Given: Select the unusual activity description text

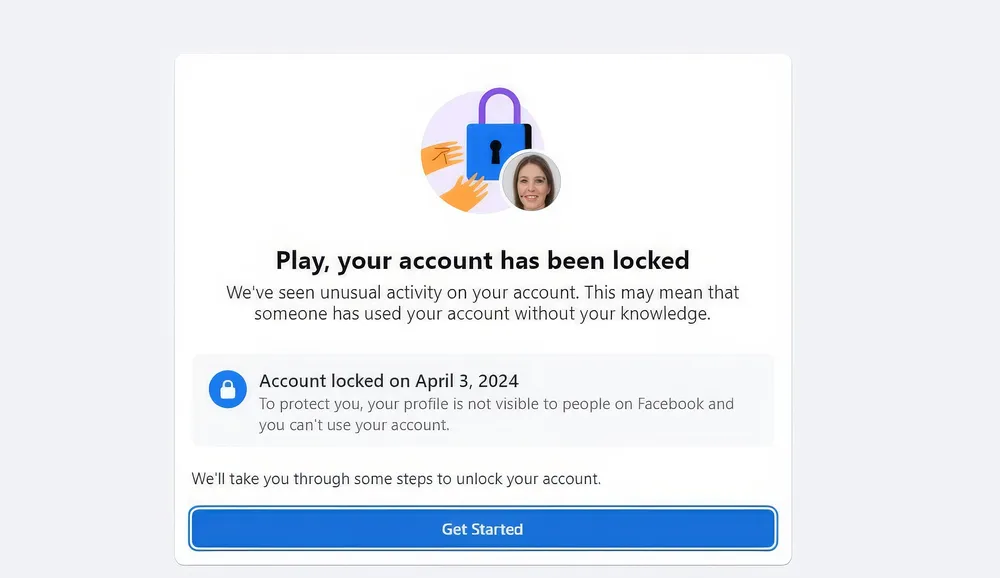Looking at the screenshot, I should (x=483, y=302).
